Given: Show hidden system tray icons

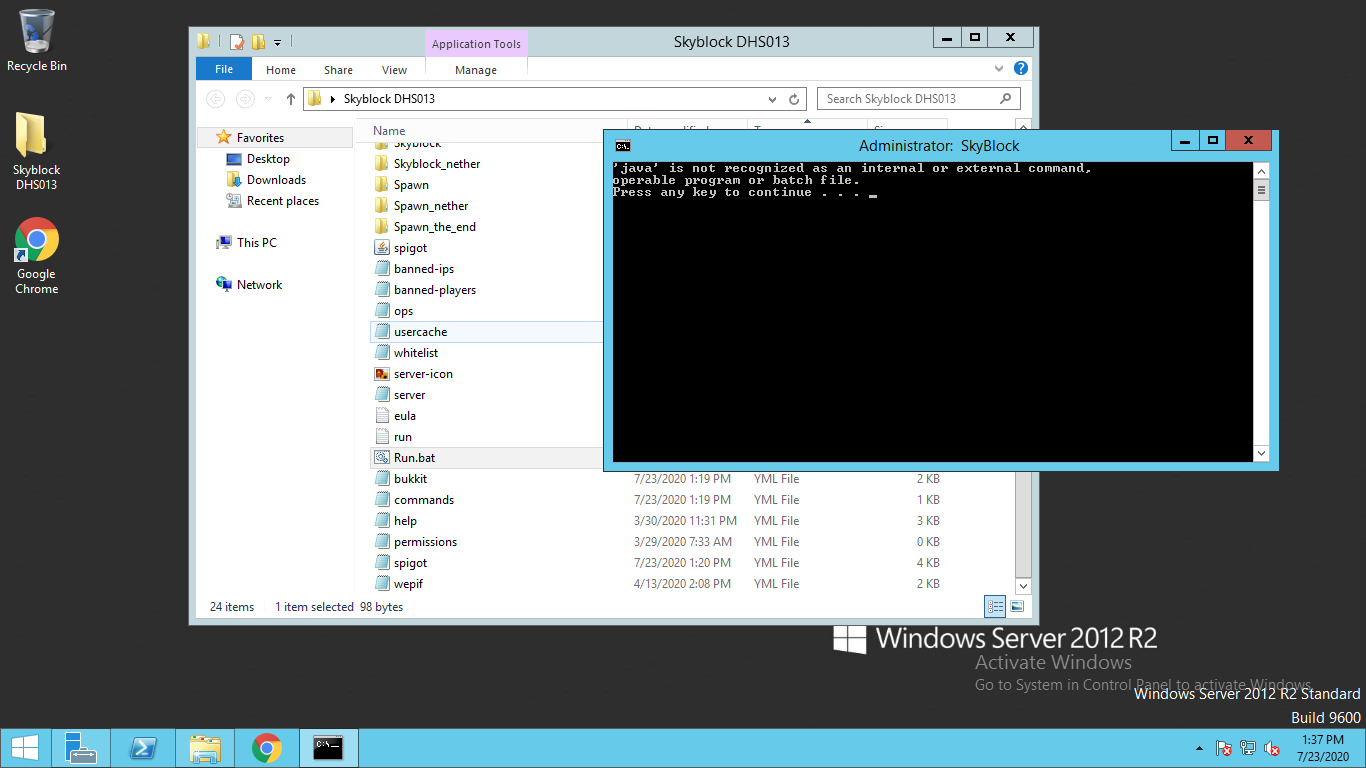Looking at the screenshot, I should [x=1199, y=749].
